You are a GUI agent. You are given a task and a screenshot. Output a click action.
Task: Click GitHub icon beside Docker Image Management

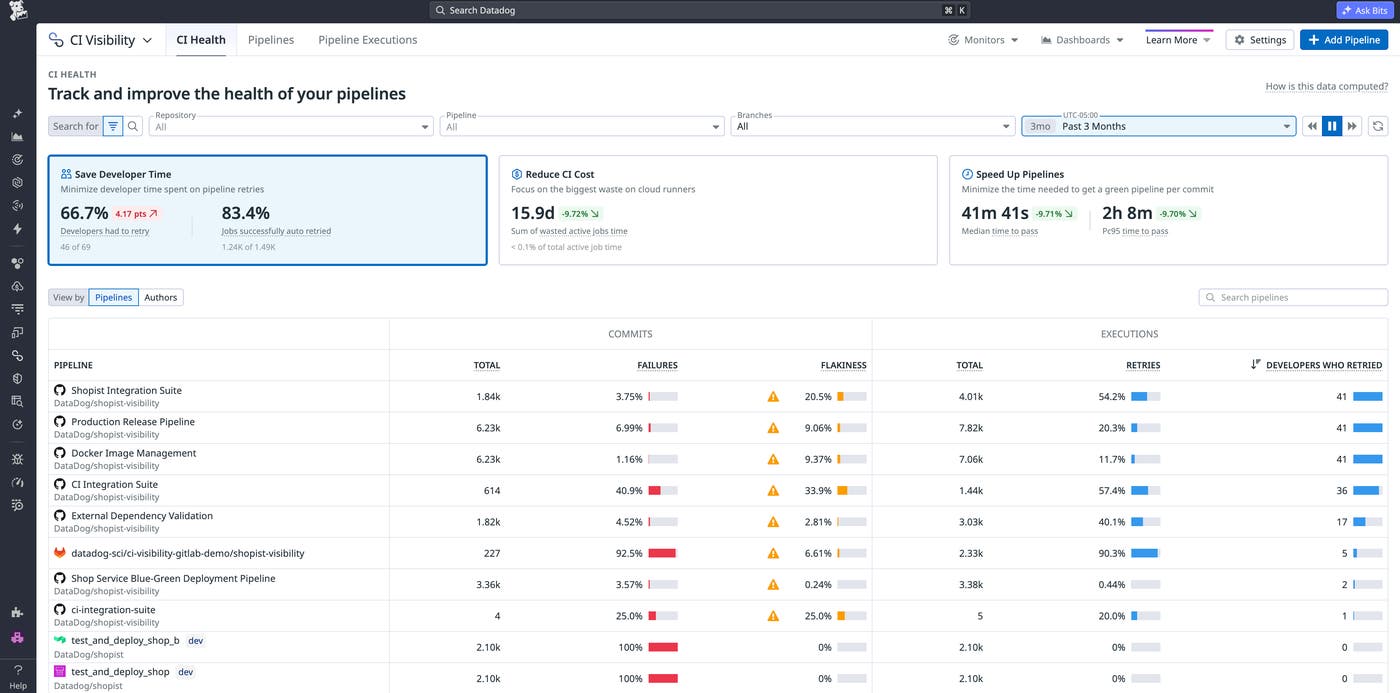[x=60, y=453]
